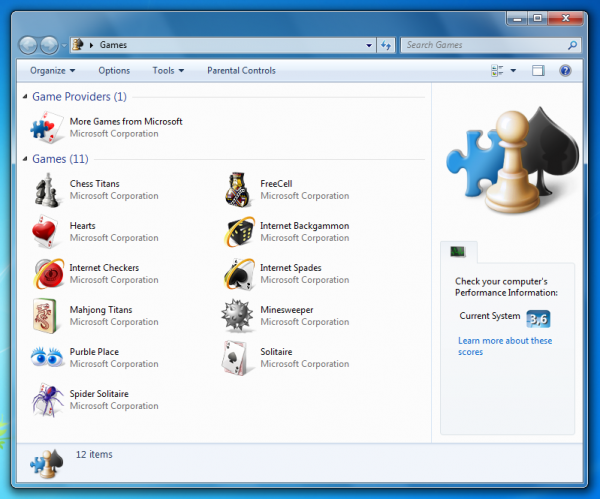600x499 pixels.
Task: Collapse the Games (11) group
Action: [25, 158]
